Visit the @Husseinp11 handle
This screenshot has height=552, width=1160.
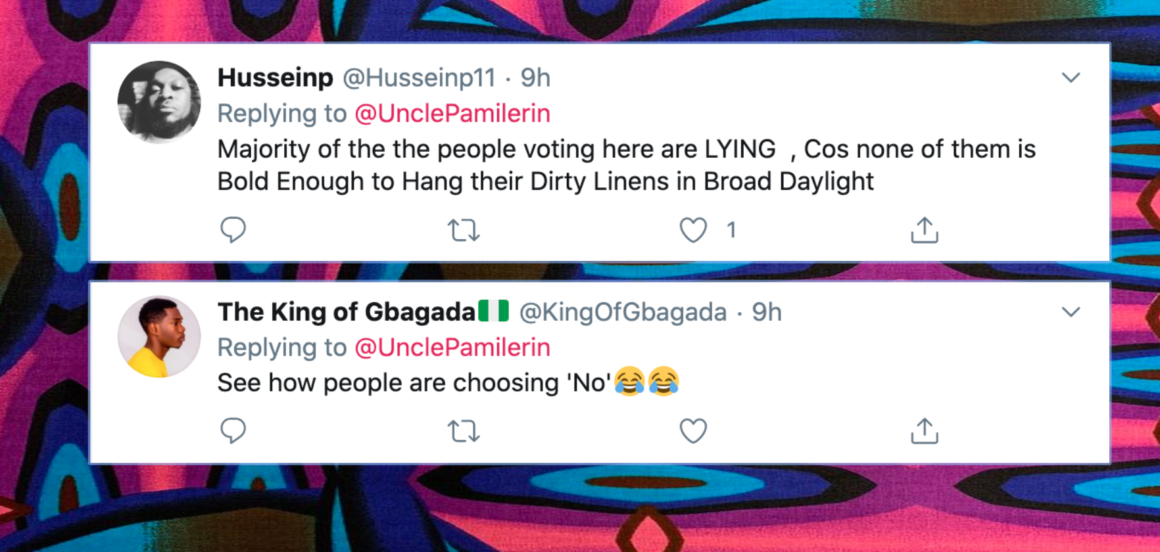[420, 78]
